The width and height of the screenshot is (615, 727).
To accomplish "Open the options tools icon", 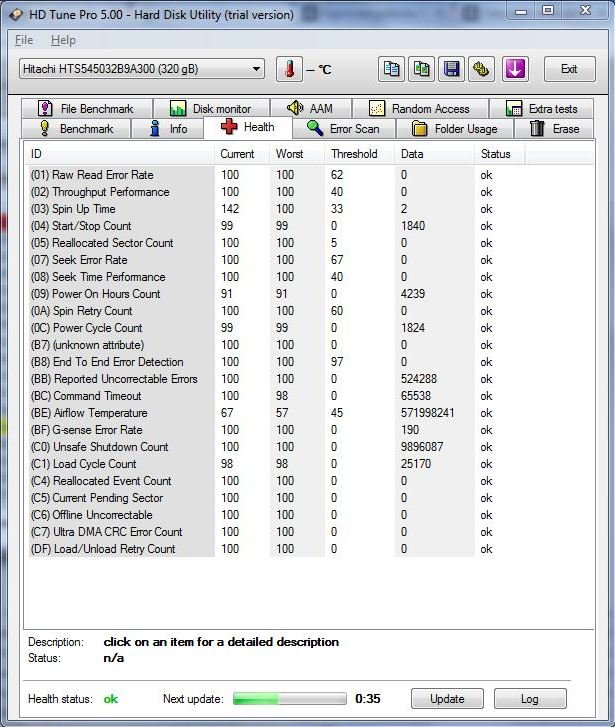I will [481, 70].
